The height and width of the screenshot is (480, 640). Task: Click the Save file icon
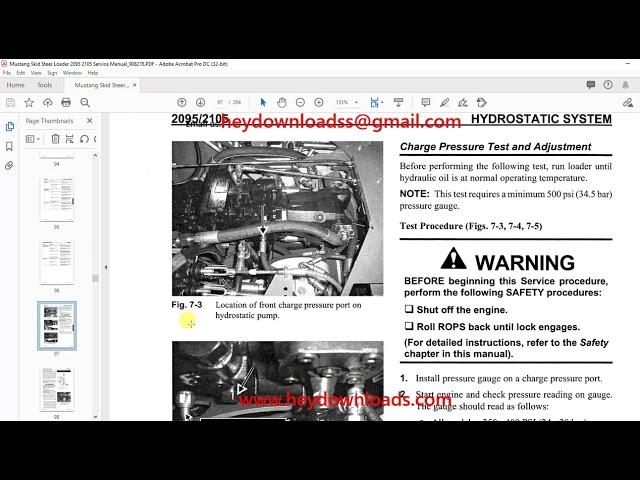[x=11, y=102]
